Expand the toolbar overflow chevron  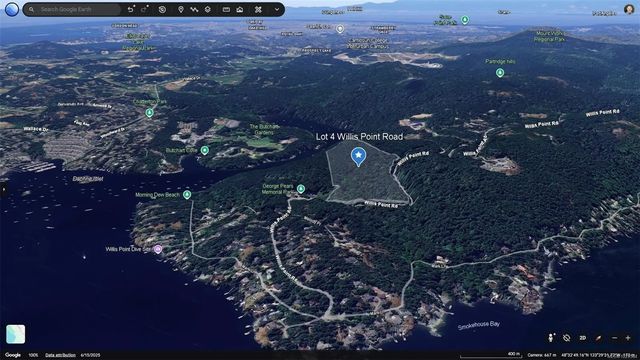coord(277,9)
